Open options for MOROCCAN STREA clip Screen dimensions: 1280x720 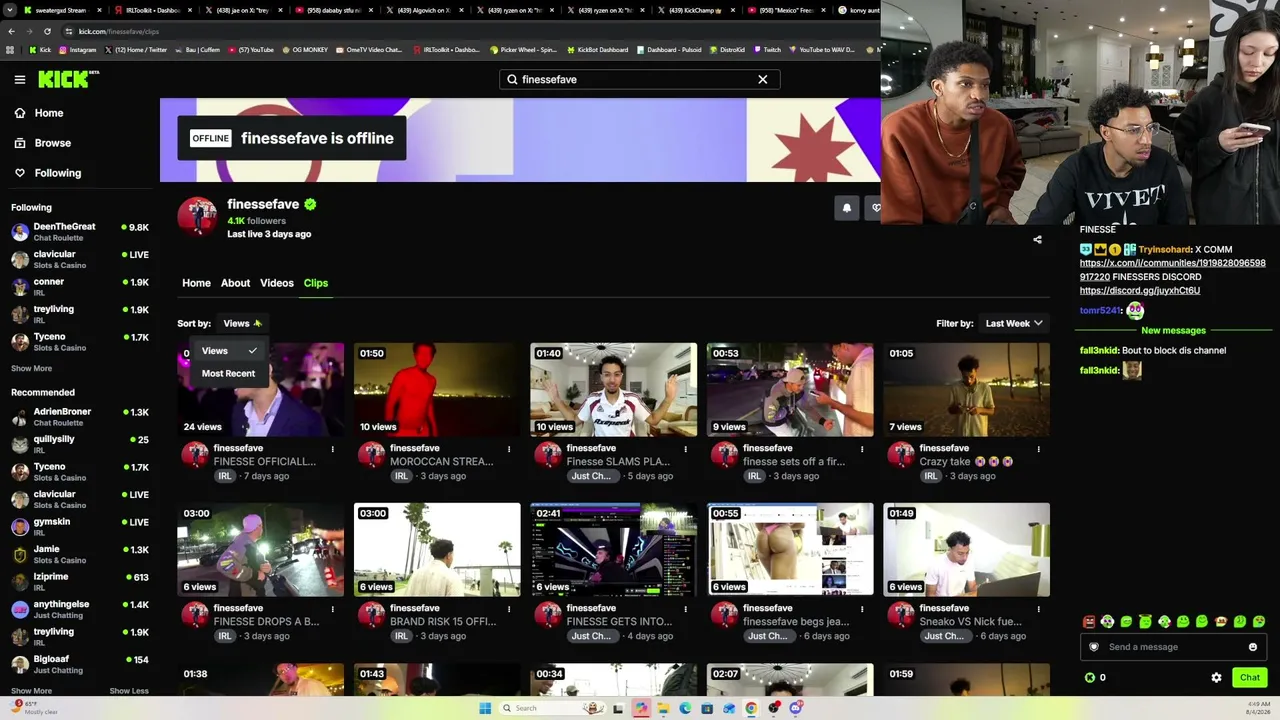click(x=509, y=449)
